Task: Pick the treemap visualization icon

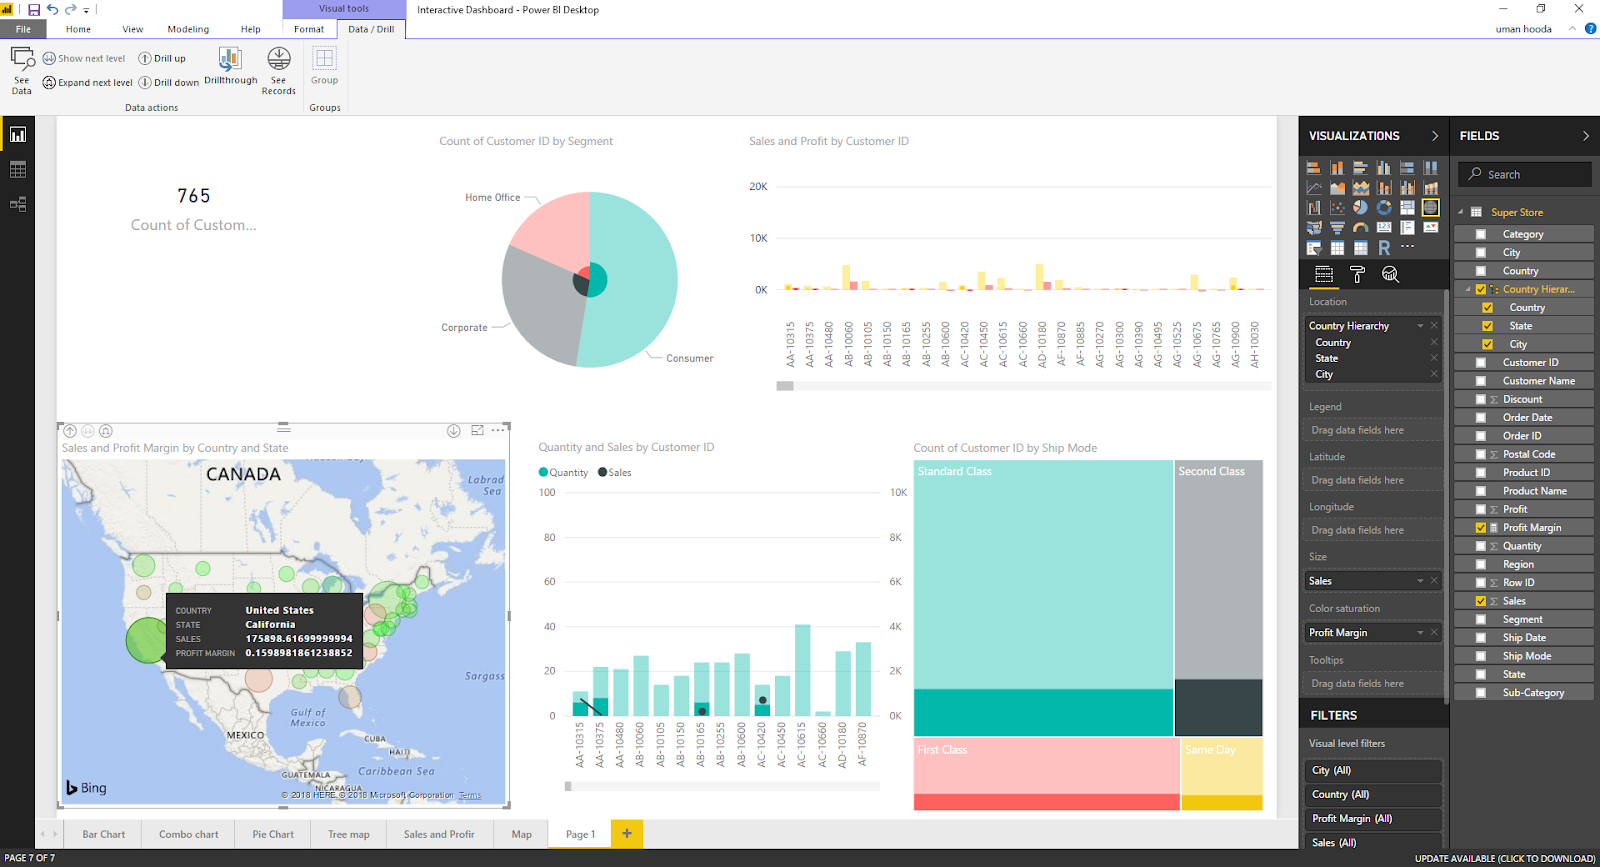Action: pos(1407,208)
